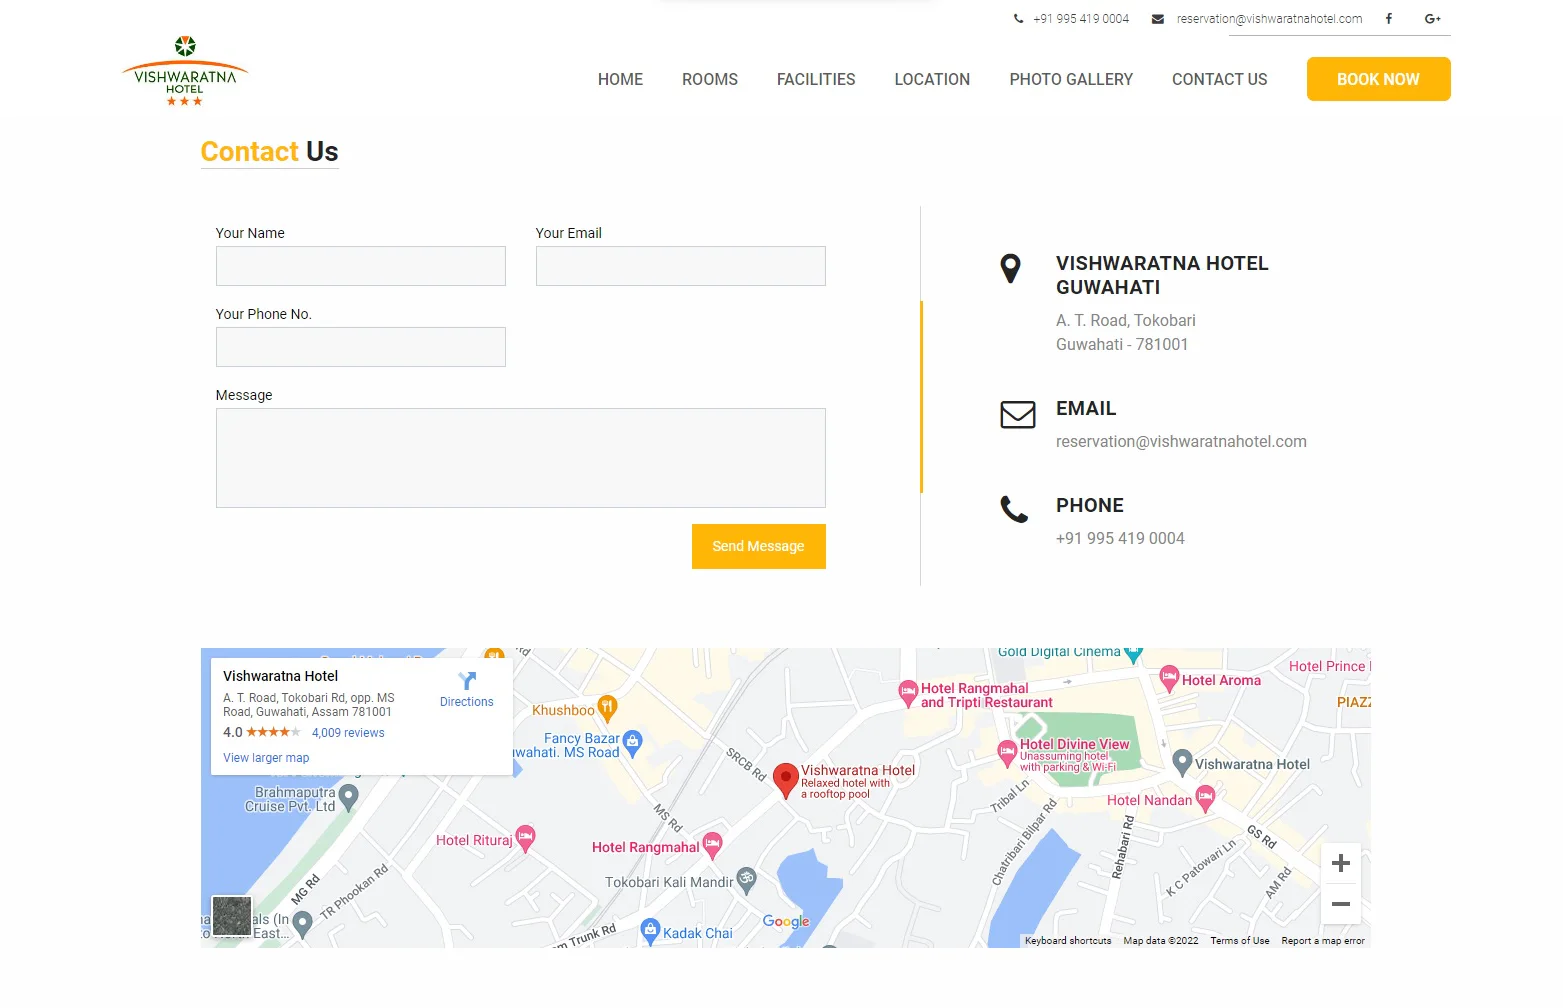Screen dimensions: 1563x1008
Task: Click the Hotel Divine View map pin
Action: (x=1007, y=751)
